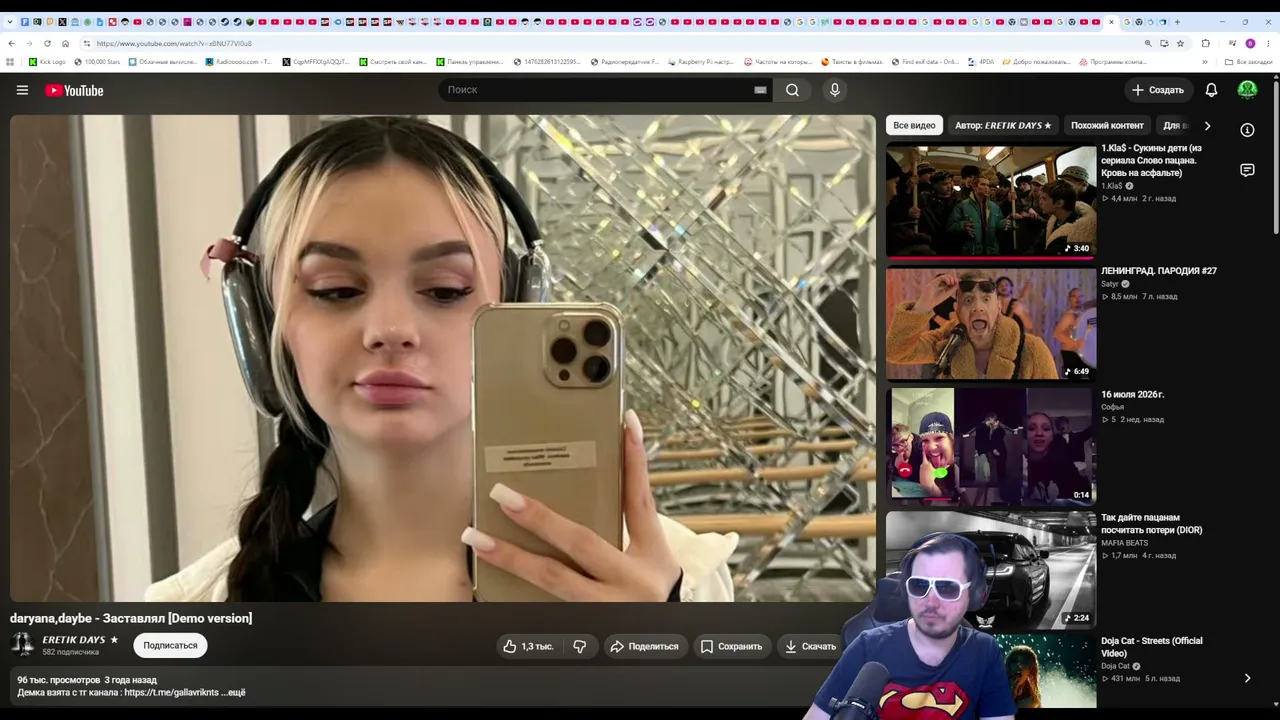Open the Chrome profile avatar
Viewport: 1280px width, 720px height.
1250,43
